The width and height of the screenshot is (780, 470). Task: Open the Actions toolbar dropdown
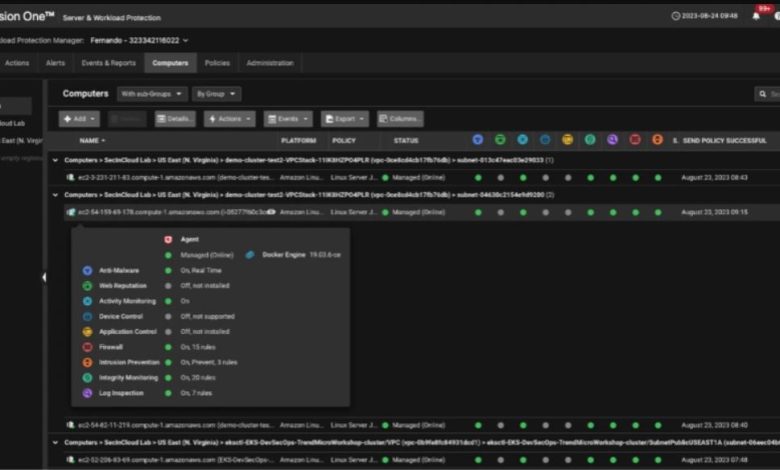[229, 119]
